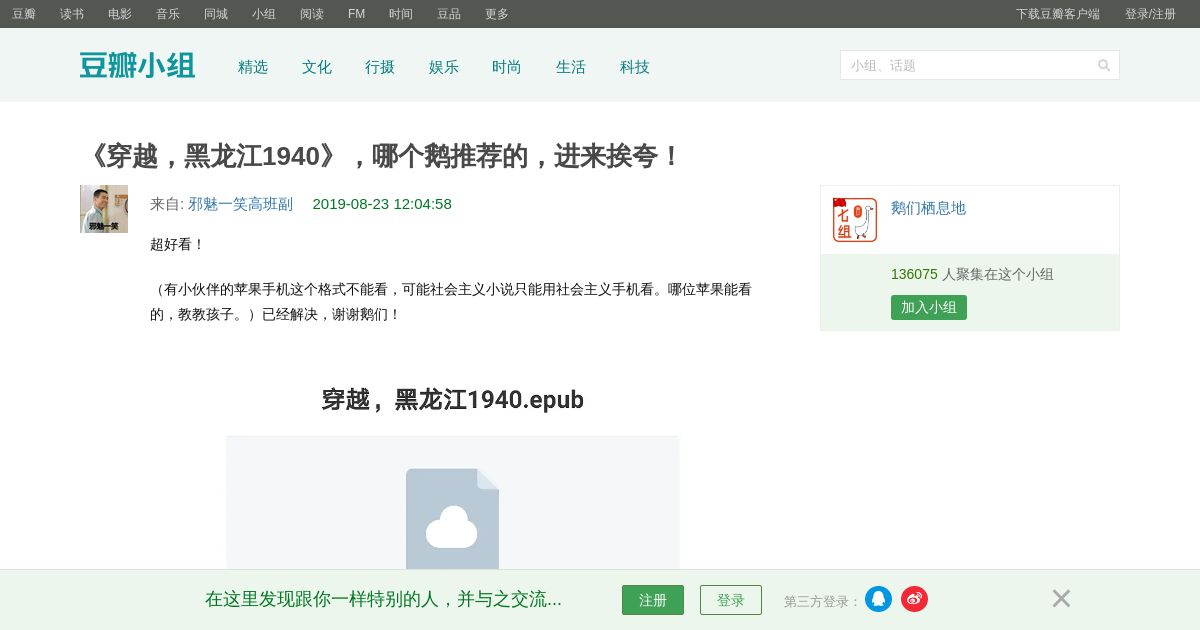
Task: Open poster's avatar image
Action: [104, 209]
